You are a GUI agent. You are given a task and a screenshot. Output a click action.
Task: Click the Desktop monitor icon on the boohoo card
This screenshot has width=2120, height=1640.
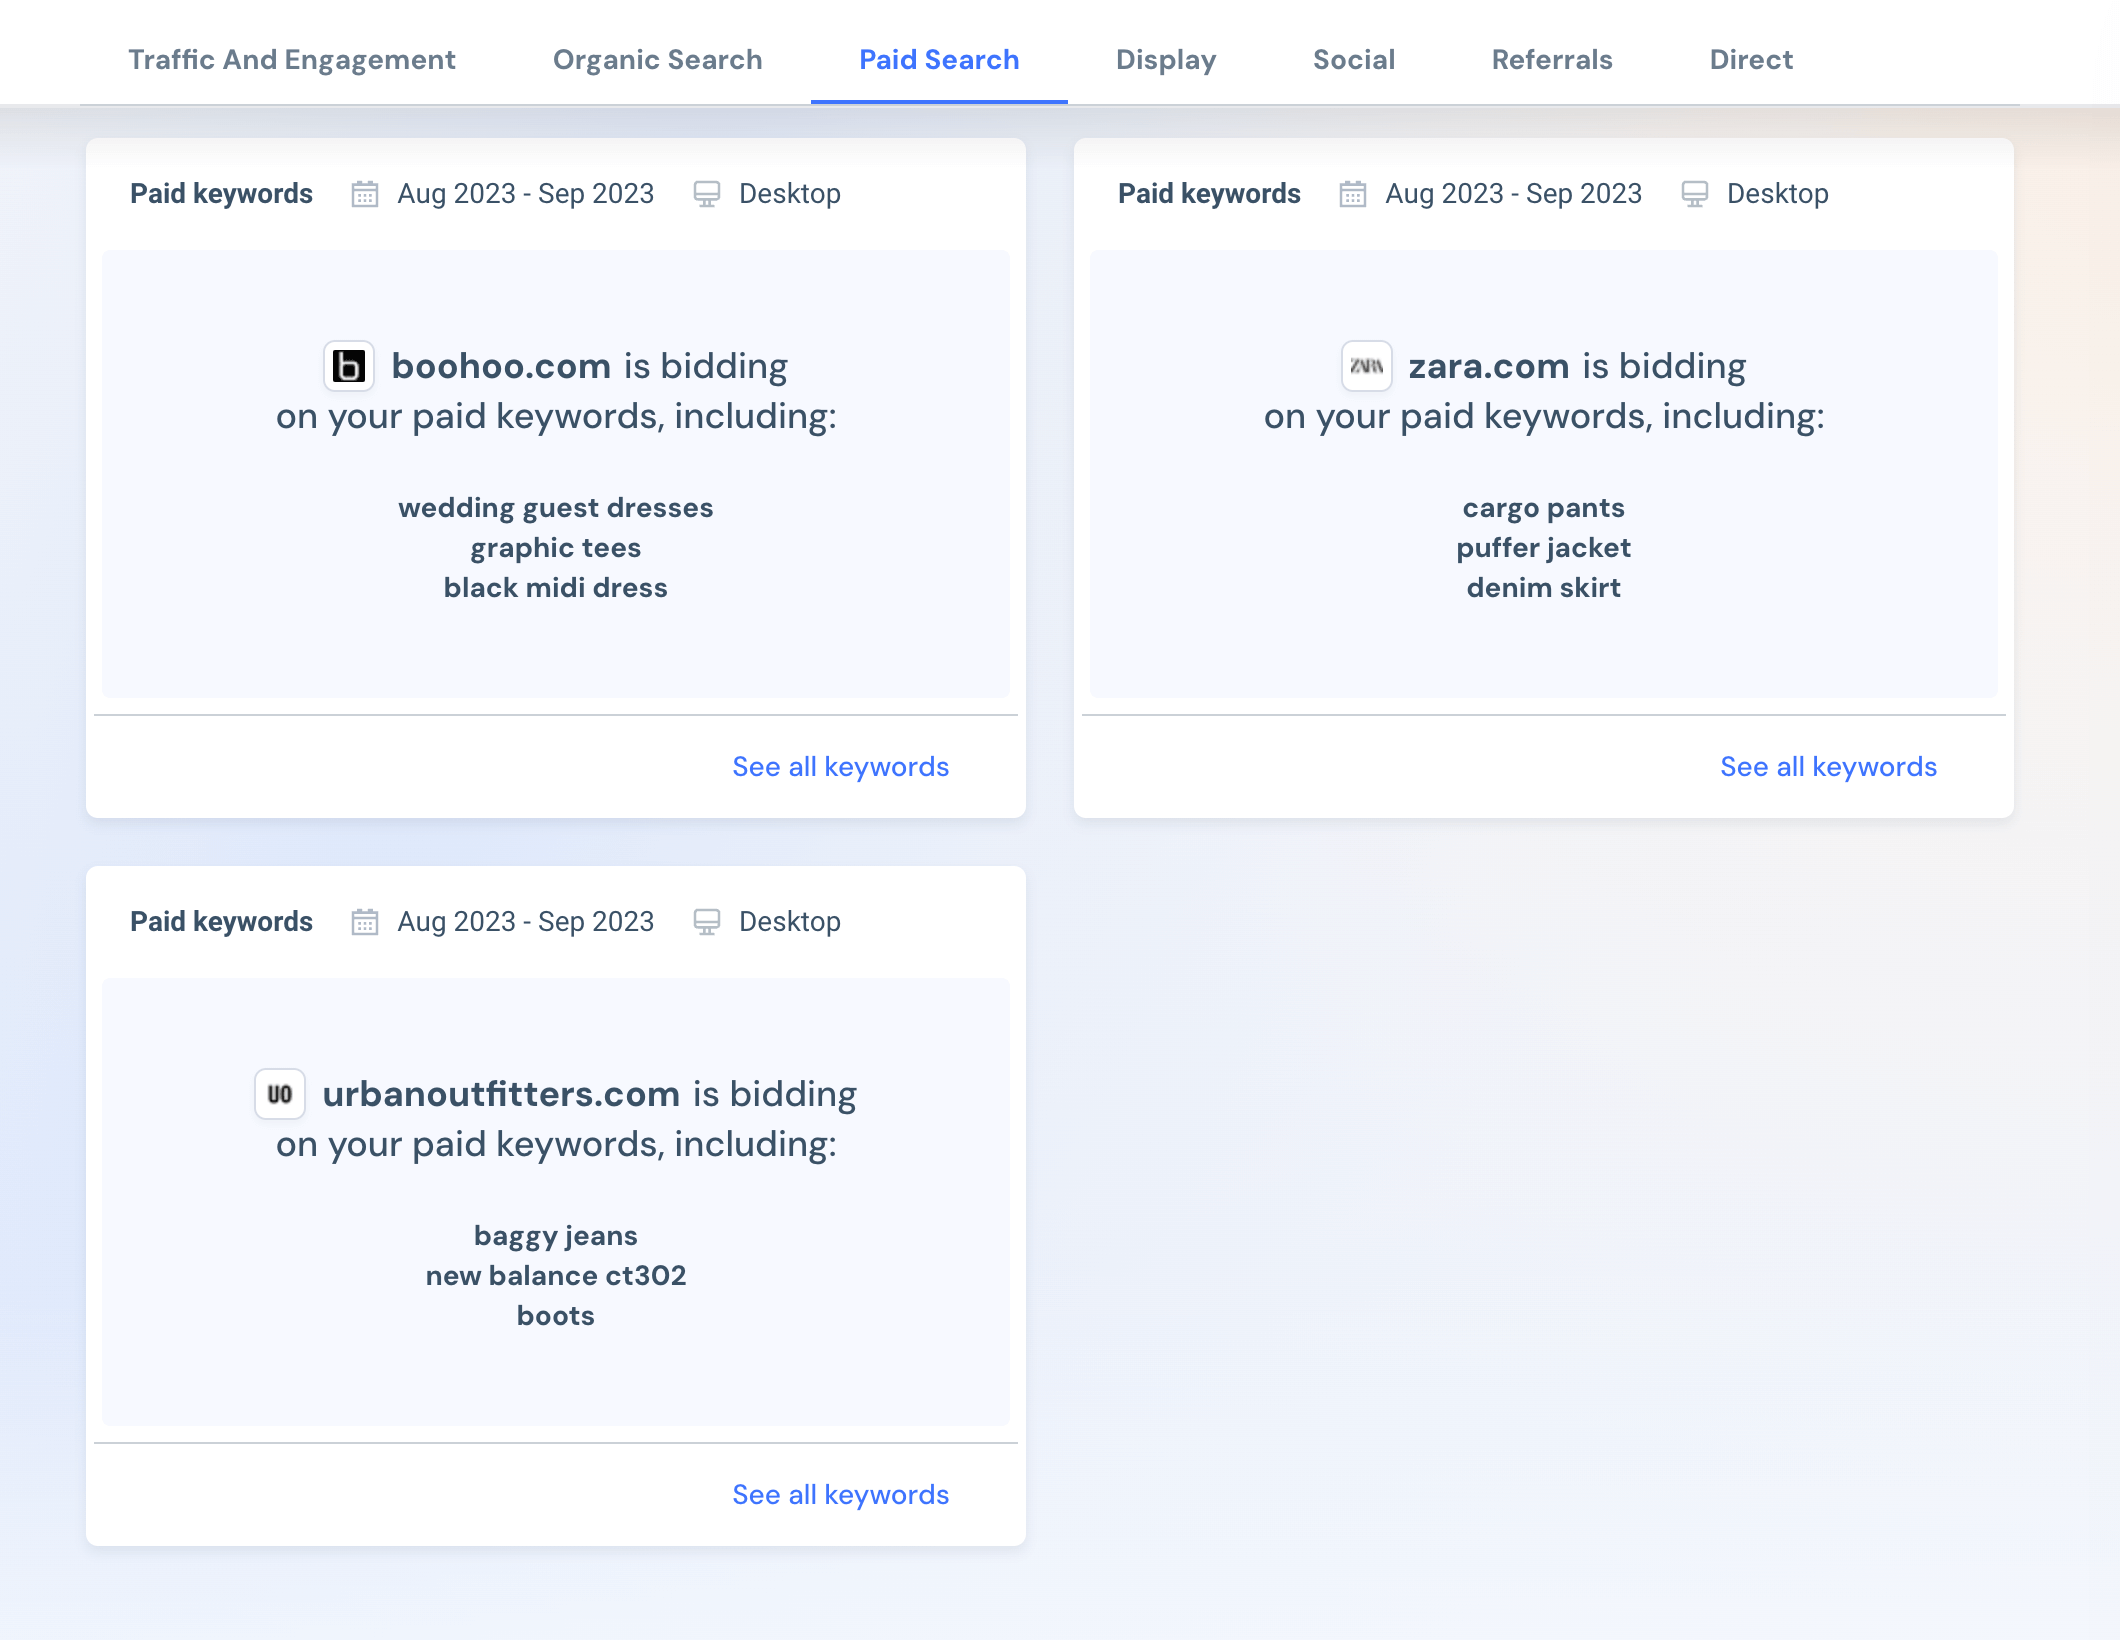click(708, 193)
